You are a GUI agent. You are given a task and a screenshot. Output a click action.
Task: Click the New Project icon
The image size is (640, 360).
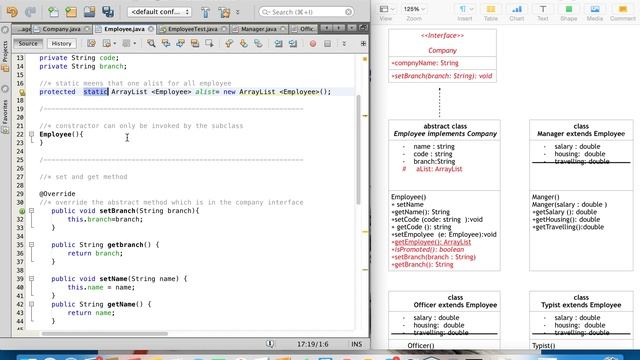pyautogui.click(x=71, y=12)
